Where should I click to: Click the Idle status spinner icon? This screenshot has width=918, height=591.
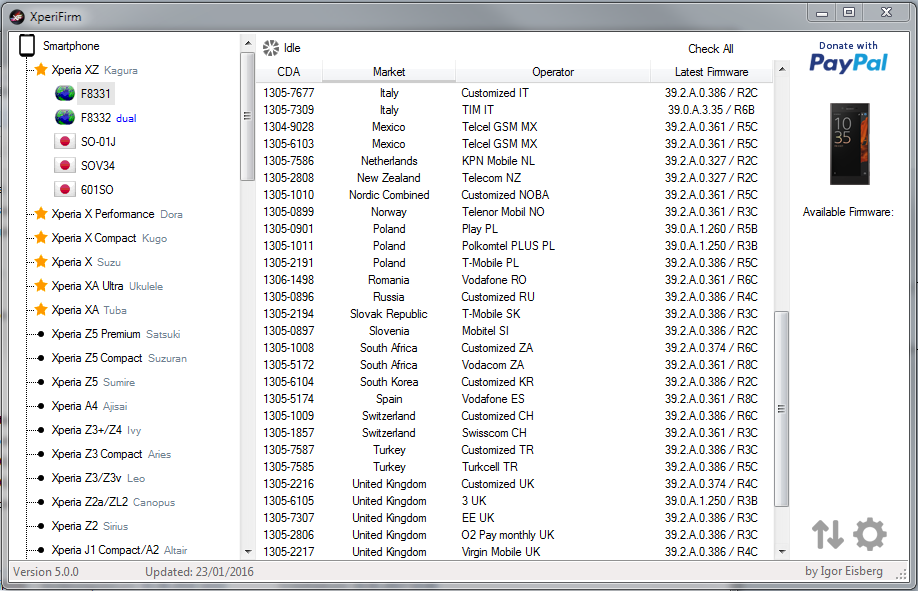[271, 48]
